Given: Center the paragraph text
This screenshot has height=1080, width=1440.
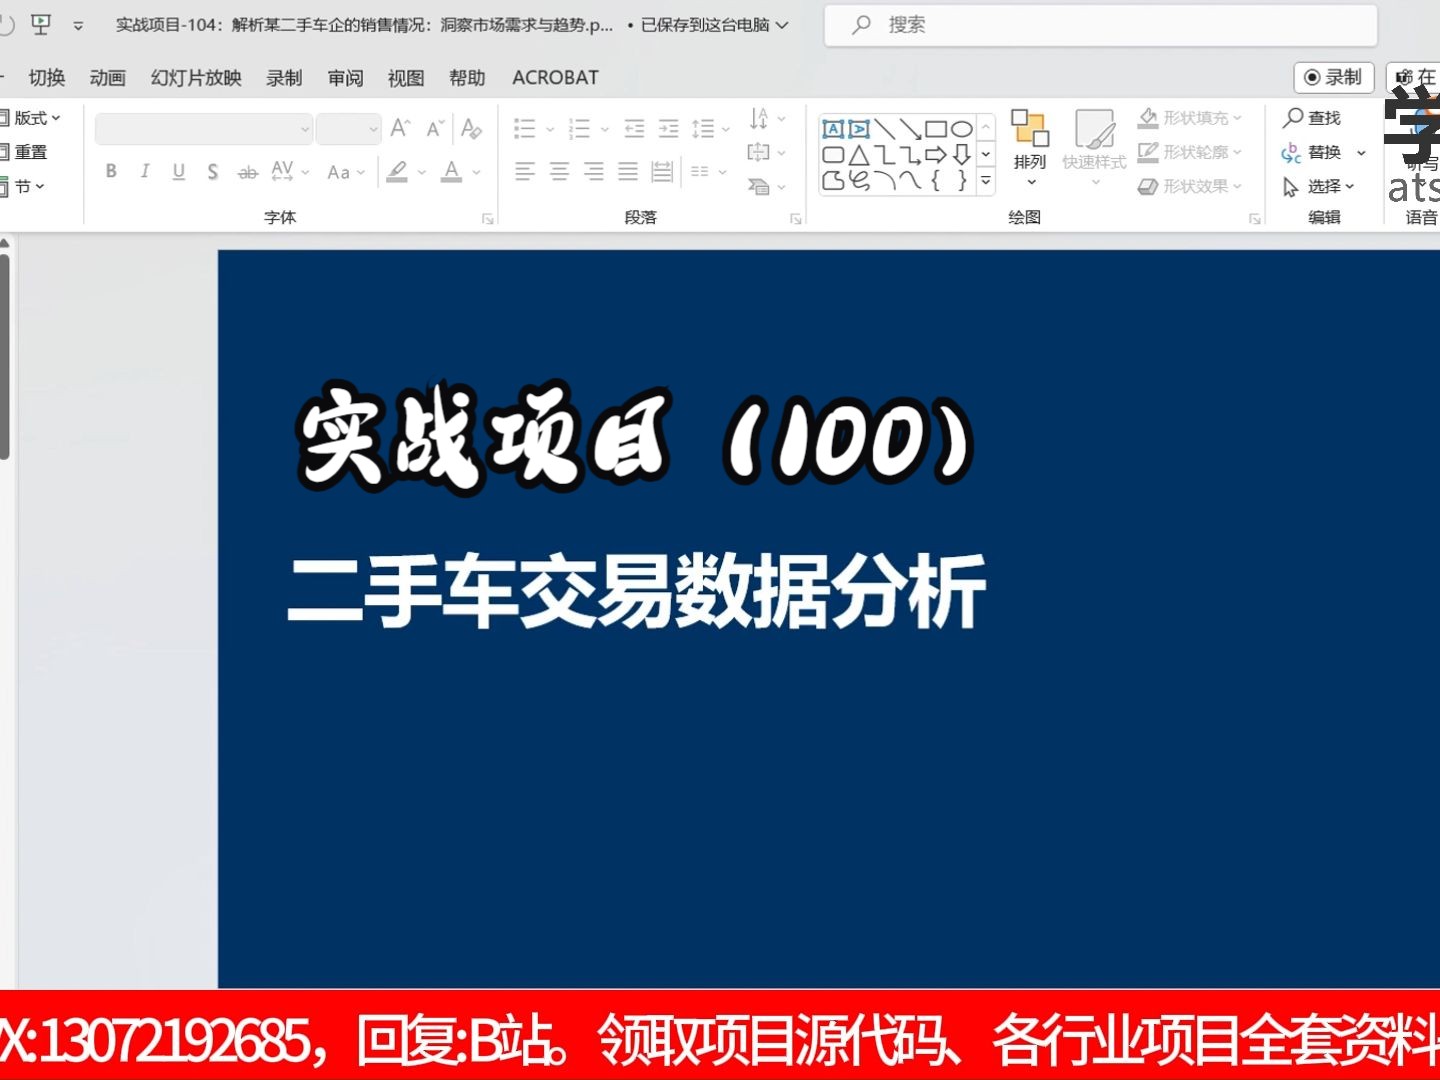Looking at the screenshot, I should pyautogui.click(x=559, y=172).
